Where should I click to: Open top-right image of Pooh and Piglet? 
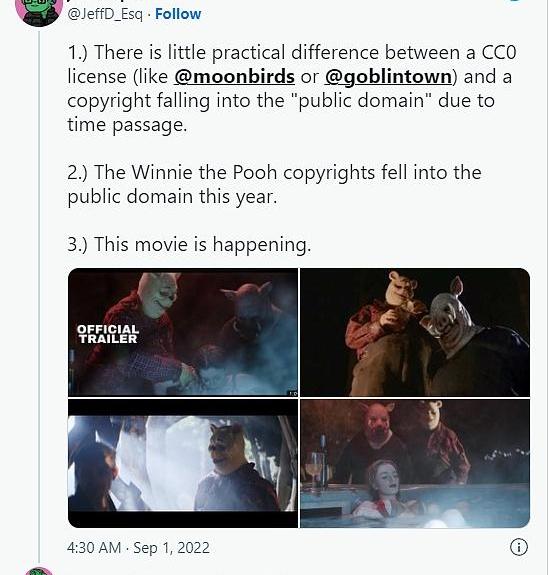(415, 332)
